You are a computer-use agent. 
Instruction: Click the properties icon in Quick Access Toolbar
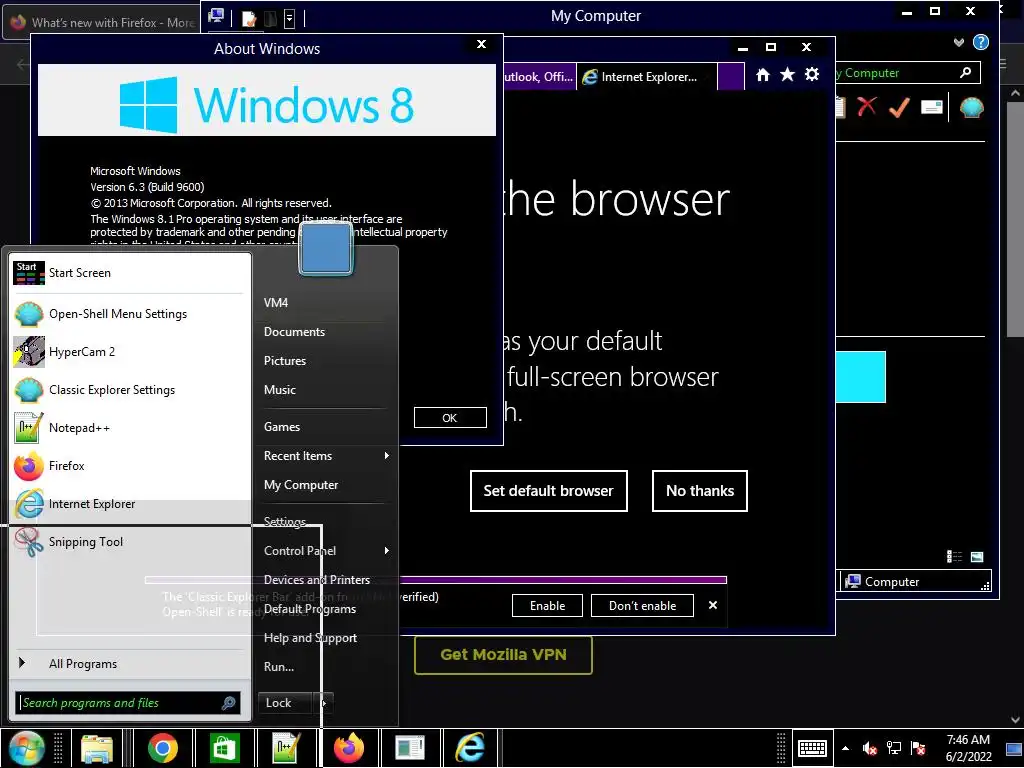[249, 18]
